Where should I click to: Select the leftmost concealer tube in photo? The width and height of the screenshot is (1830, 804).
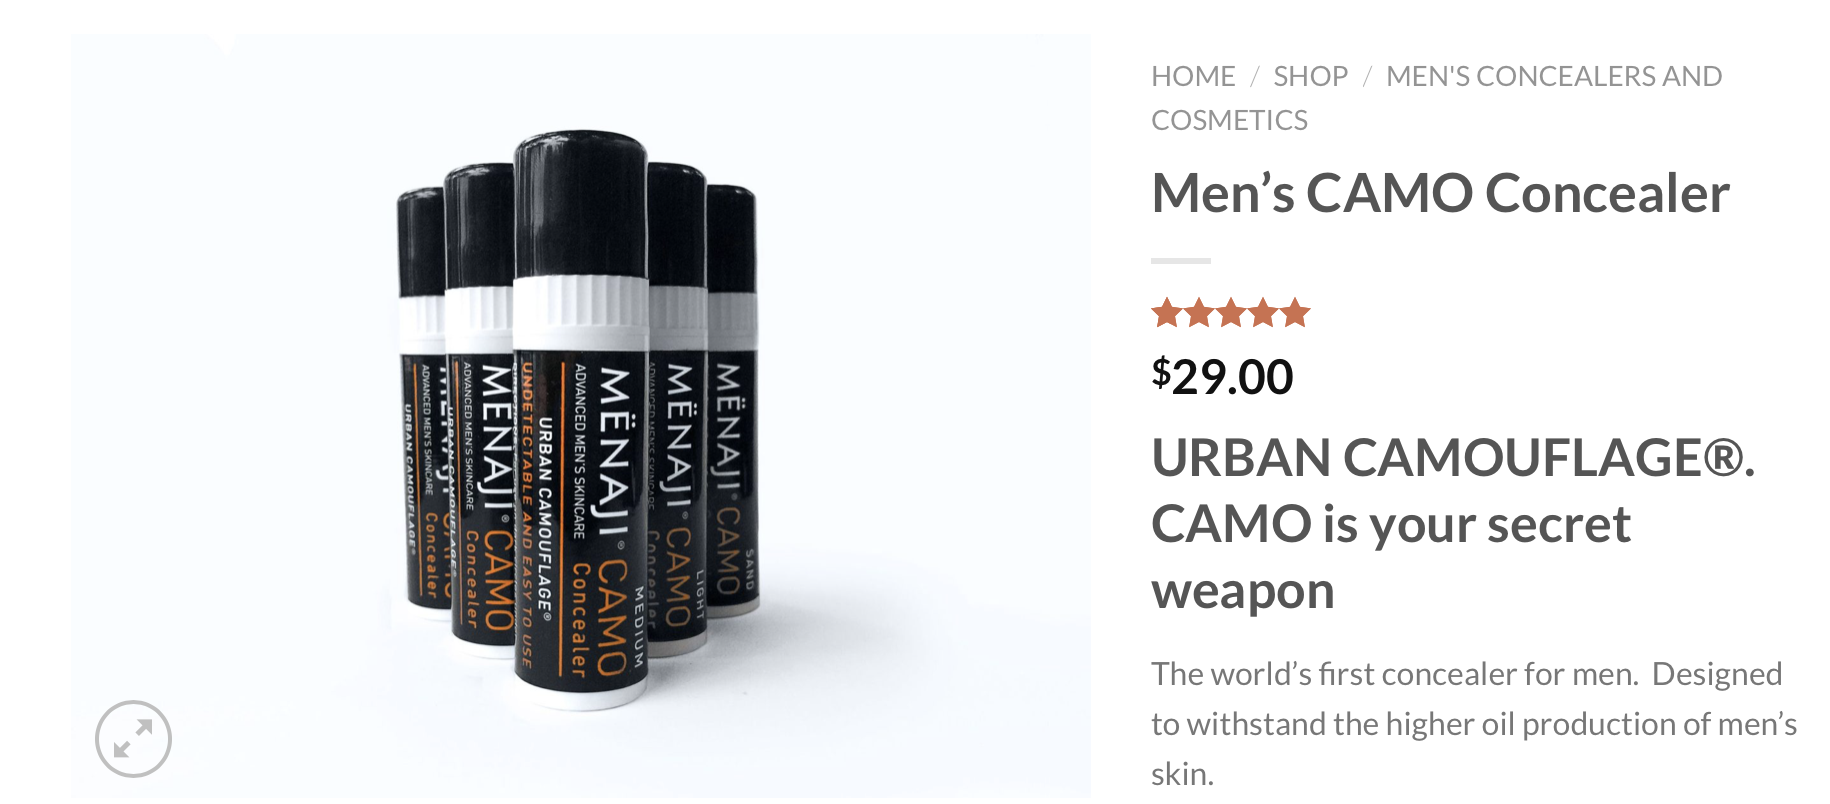(422, 400)
